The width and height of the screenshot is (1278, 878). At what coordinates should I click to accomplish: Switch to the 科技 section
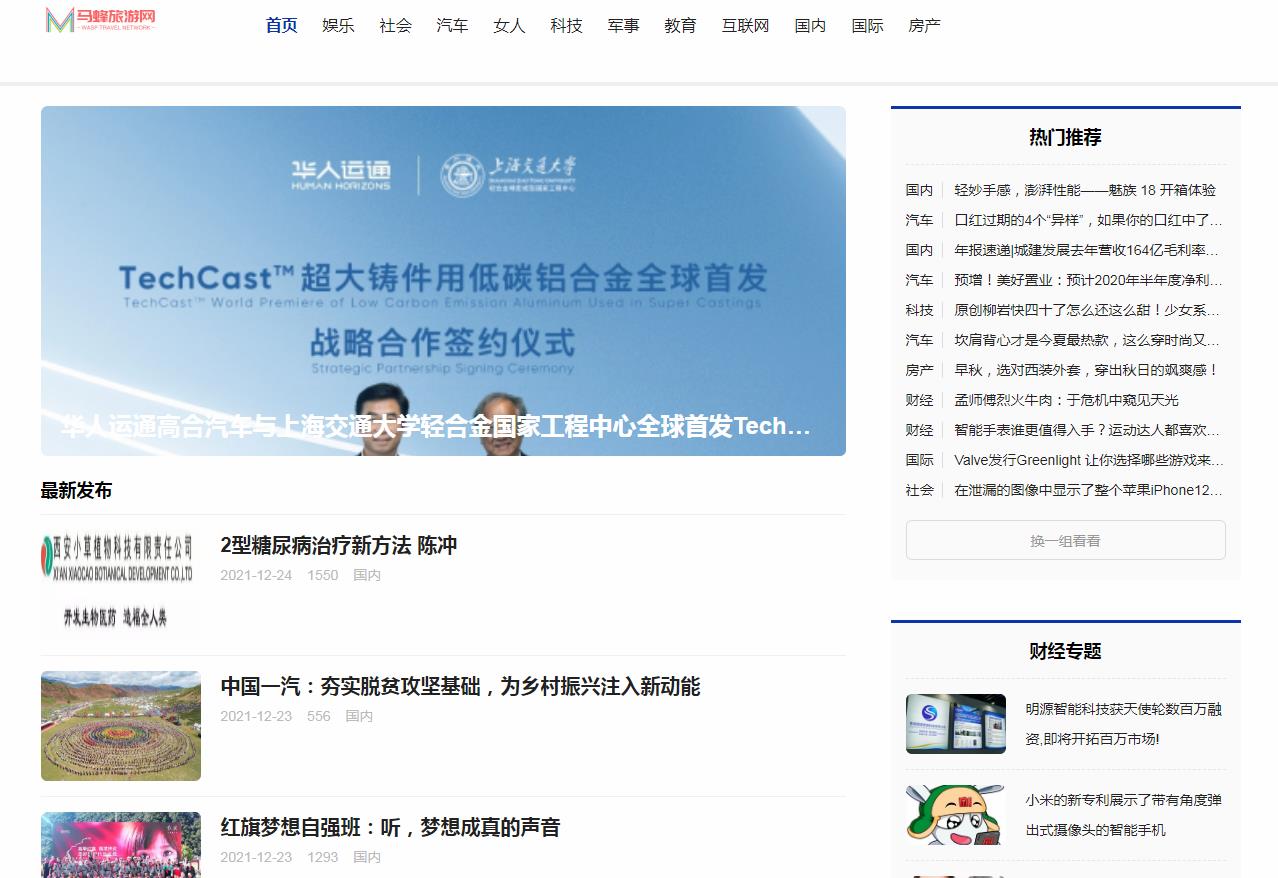pyautogui.click(x=566, y=26)
